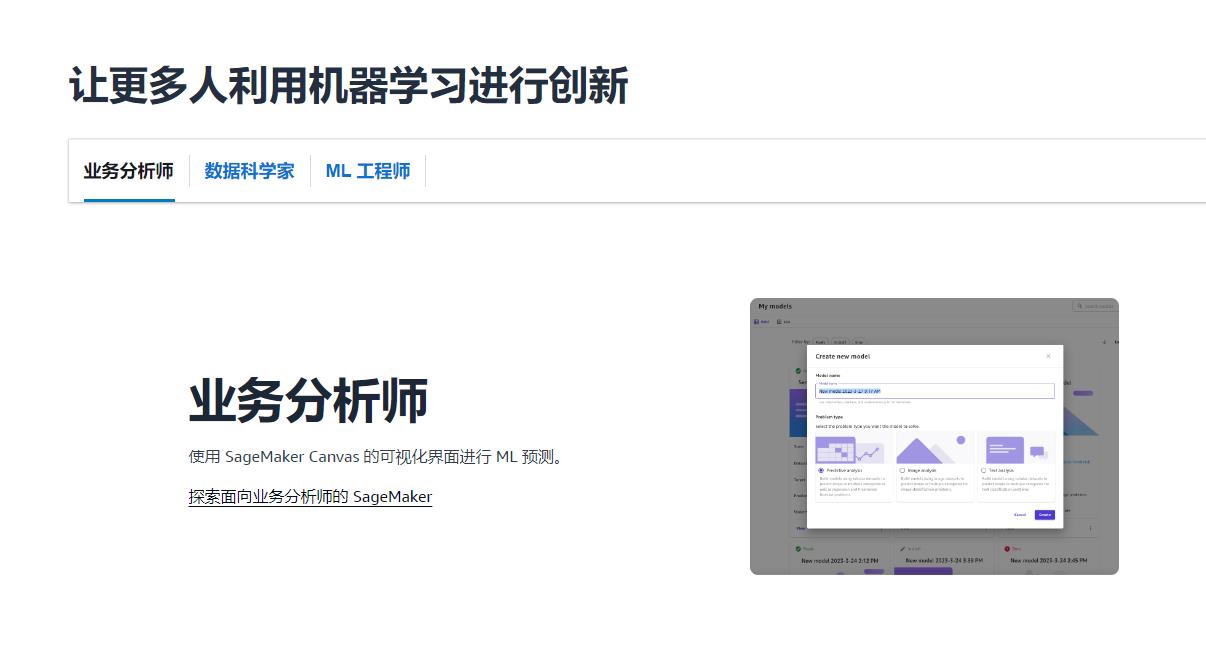Click the large 业务分析师 section heading
The width and height of the screenshot is (1206, 646).
click(x=309, y=400)
